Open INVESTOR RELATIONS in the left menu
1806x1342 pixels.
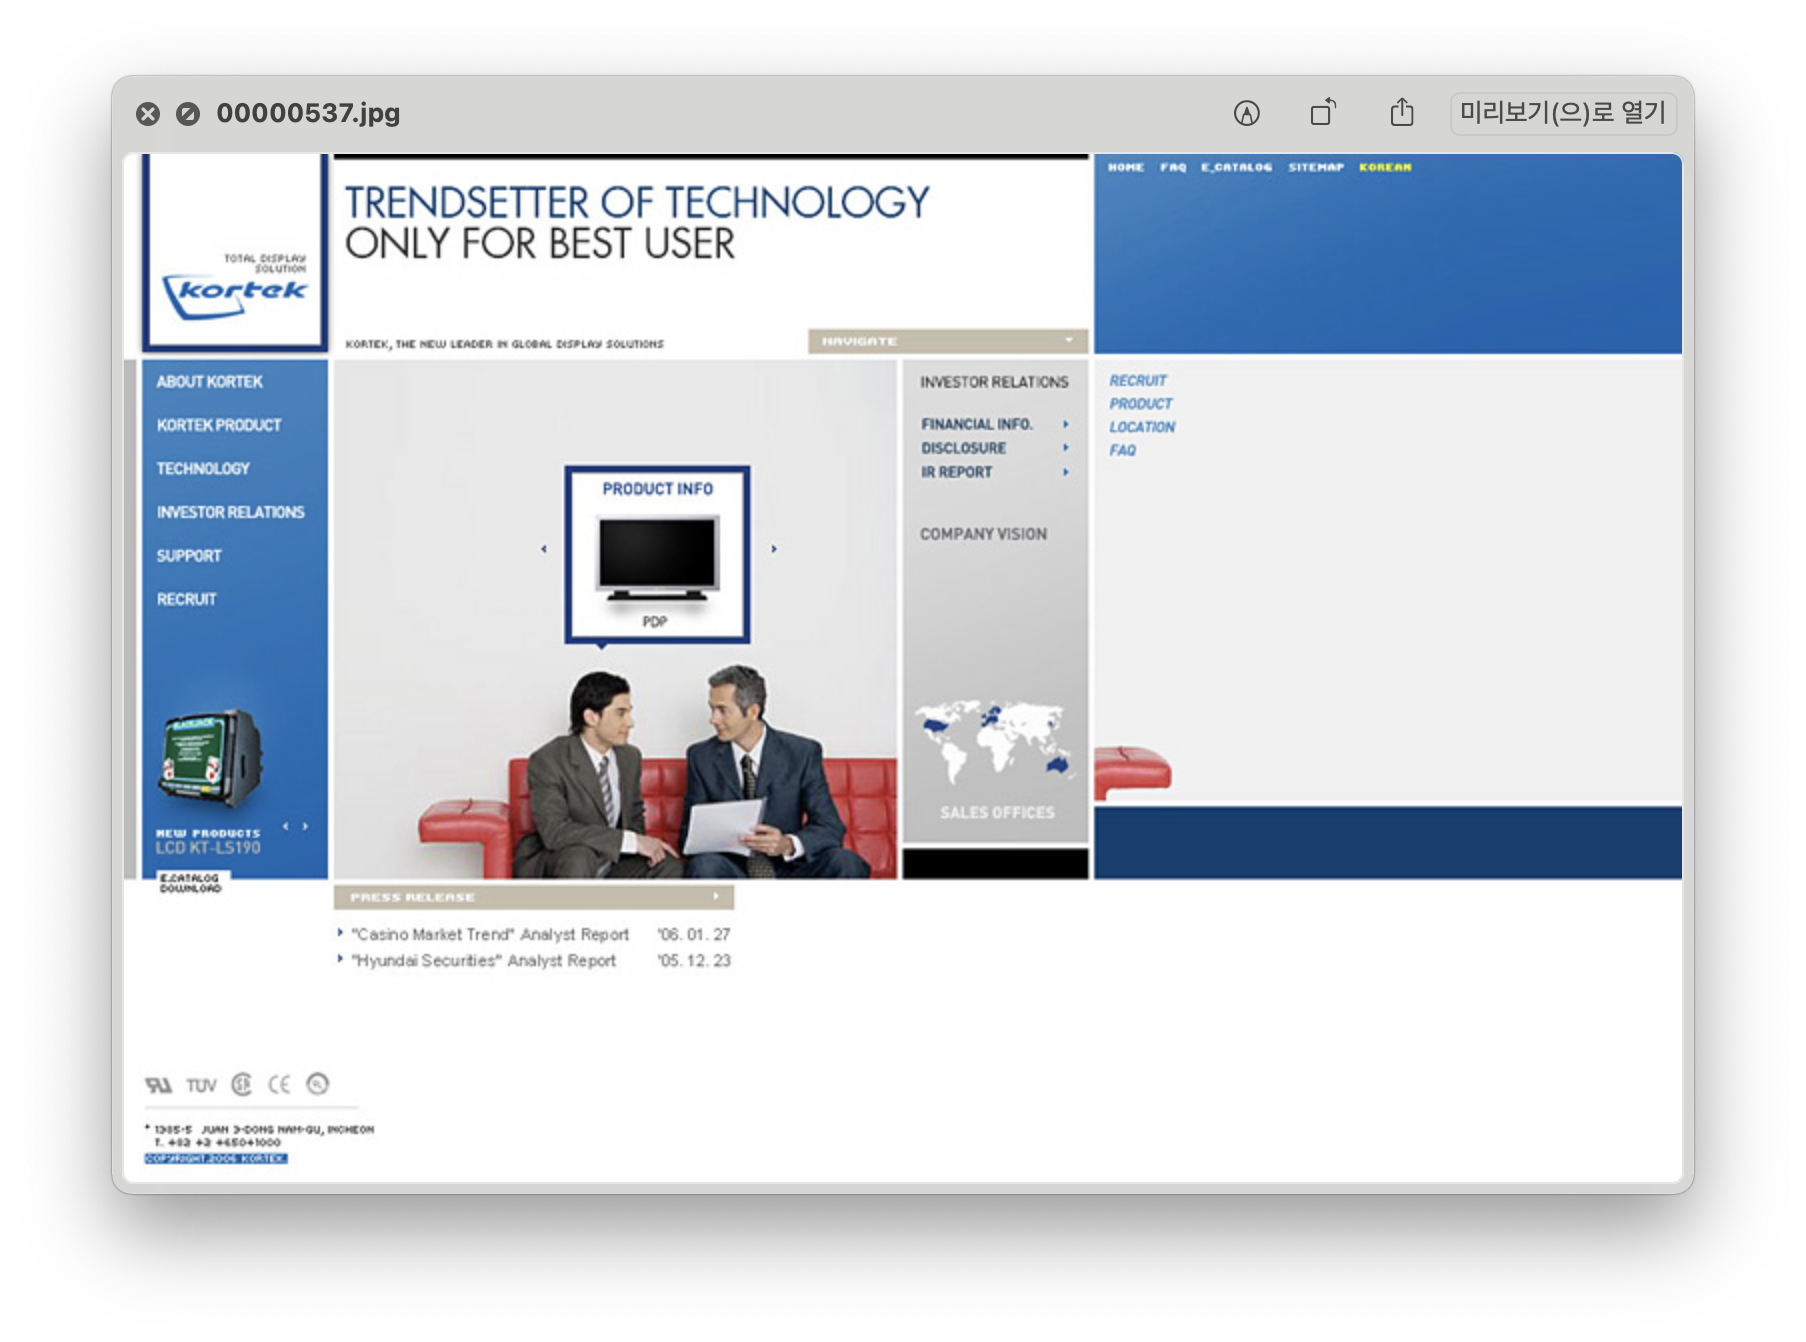[x=230, y=512]
